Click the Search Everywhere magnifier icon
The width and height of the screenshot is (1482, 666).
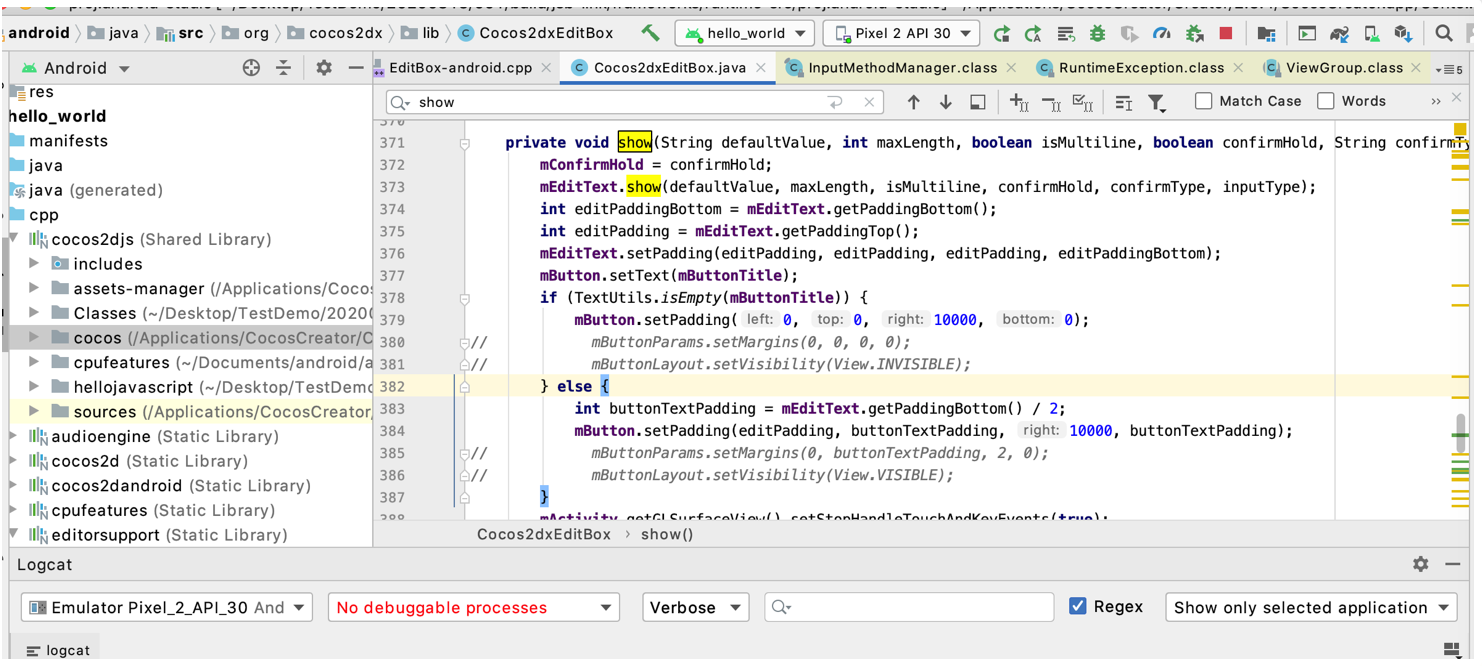click(x=1444, y=33)
